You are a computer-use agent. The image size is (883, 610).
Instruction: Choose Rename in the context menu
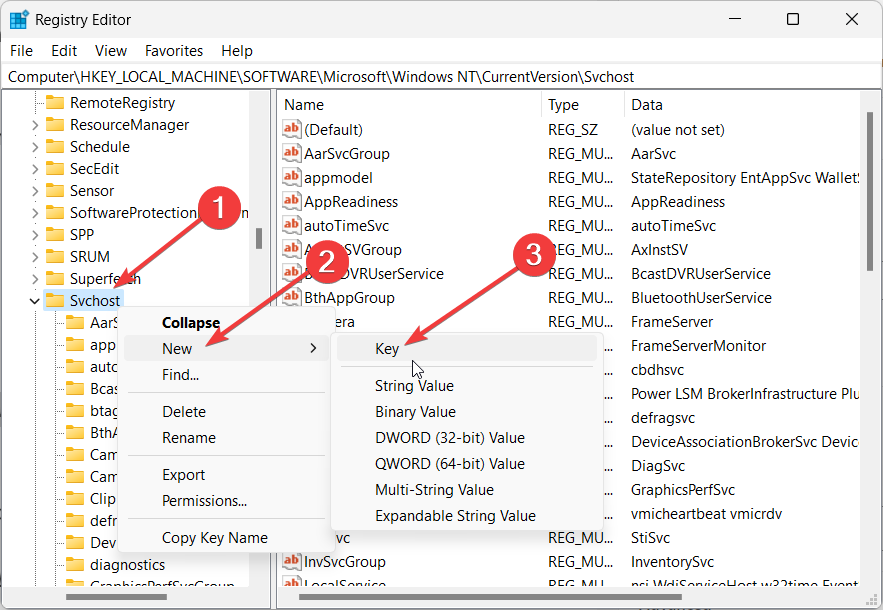point(226,438)
